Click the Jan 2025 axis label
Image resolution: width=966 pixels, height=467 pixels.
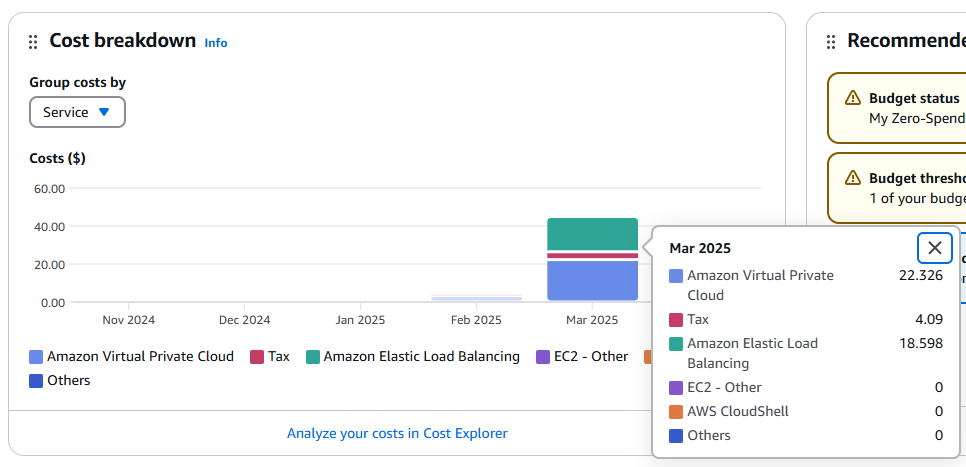(360, 320)
